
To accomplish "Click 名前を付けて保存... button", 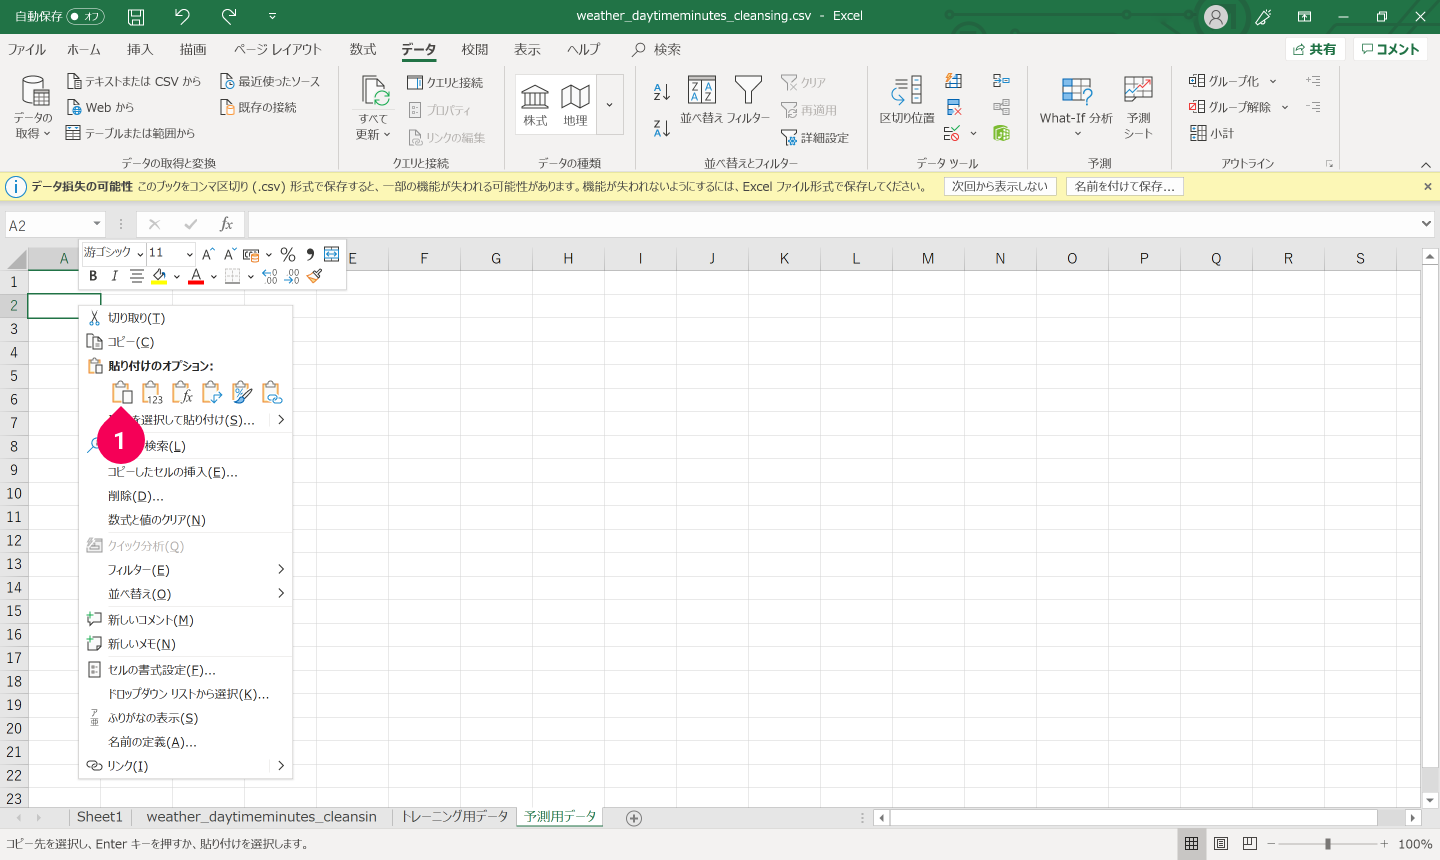I will point(1124,186).
